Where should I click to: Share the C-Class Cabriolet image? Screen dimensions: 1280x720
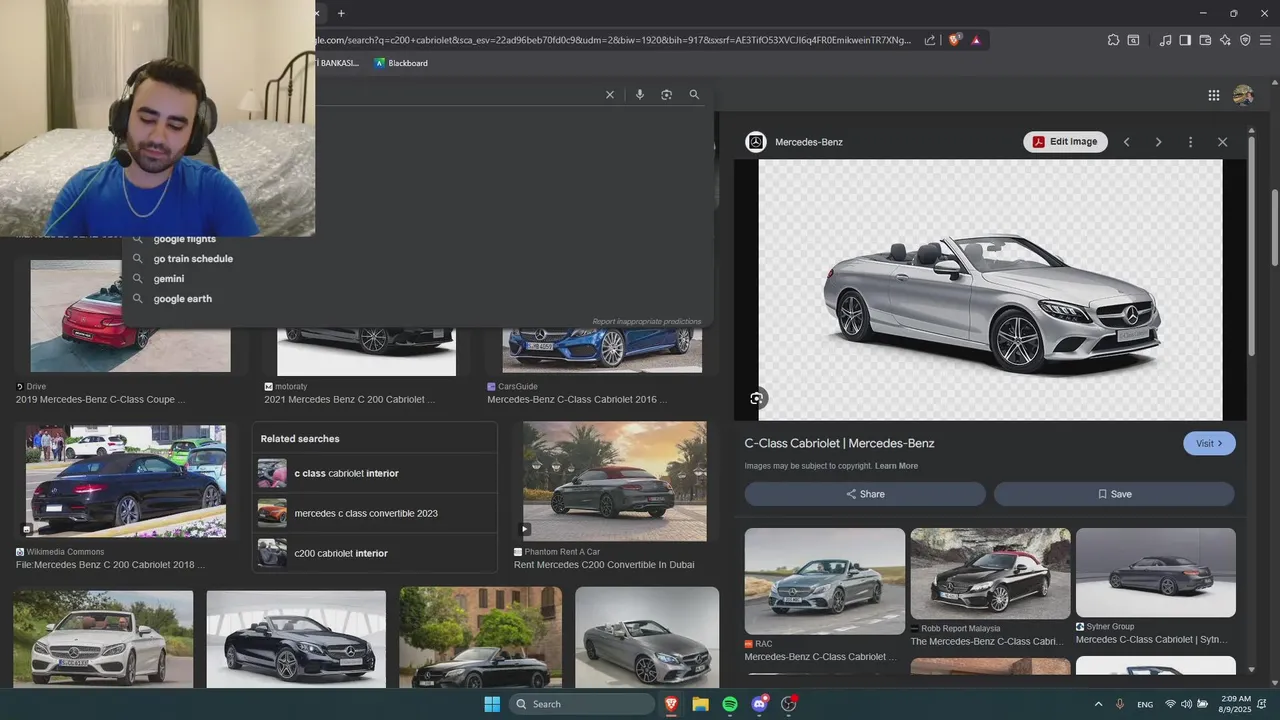pos(865,494)
